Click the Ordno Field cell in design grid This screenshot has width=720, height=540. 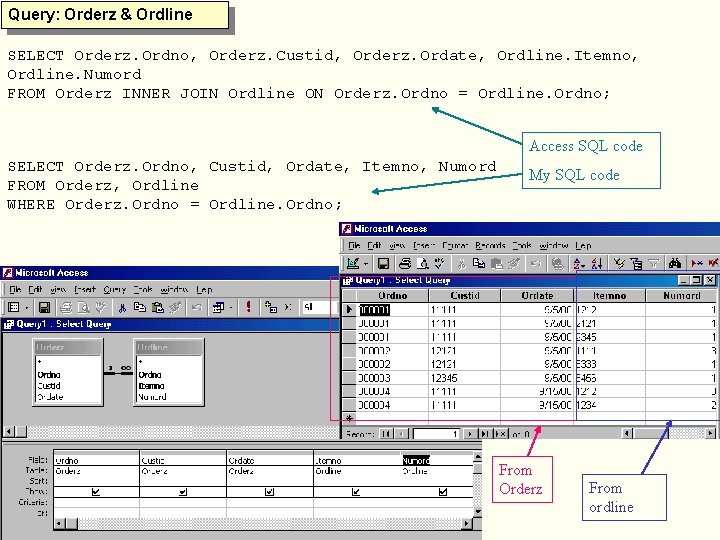click(x=96, y=460)
